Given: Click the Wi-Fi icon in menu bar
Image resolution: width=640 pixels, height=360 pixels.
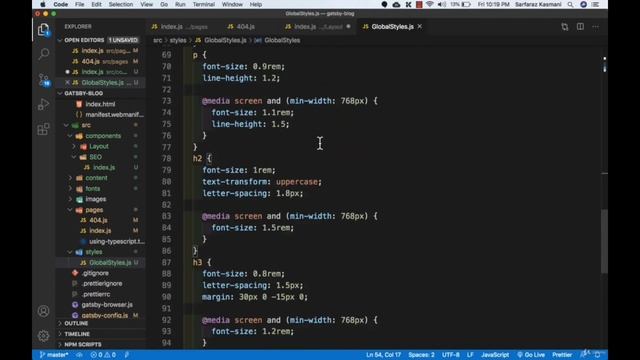Looking at the screenshot, I should point(429,4).
